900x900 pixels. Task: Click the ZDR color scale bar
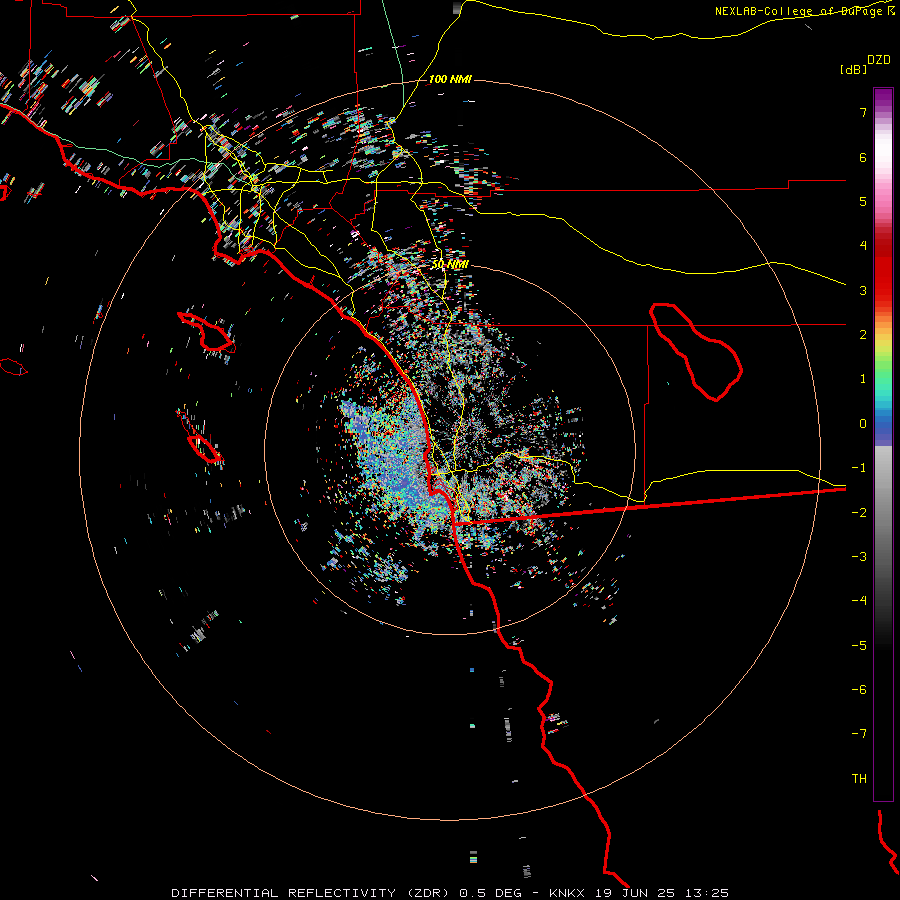click(x=883, y=444)
